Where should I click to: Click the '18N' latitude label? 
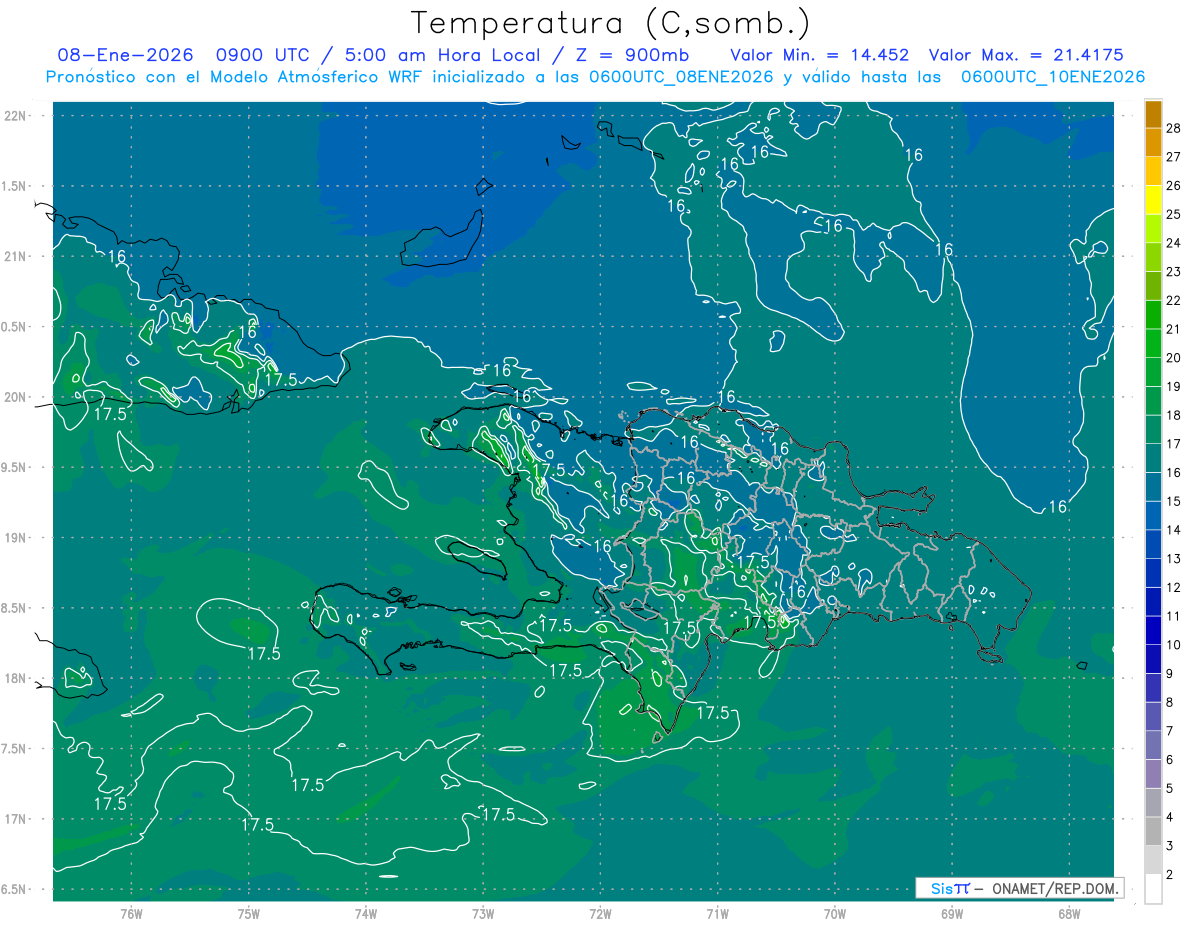[15, 678]
